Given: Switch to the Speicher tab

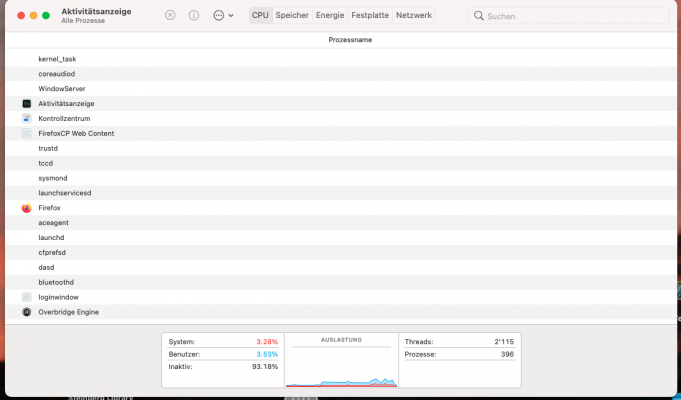Looking at the screenshot, I should tap(292, 15).
